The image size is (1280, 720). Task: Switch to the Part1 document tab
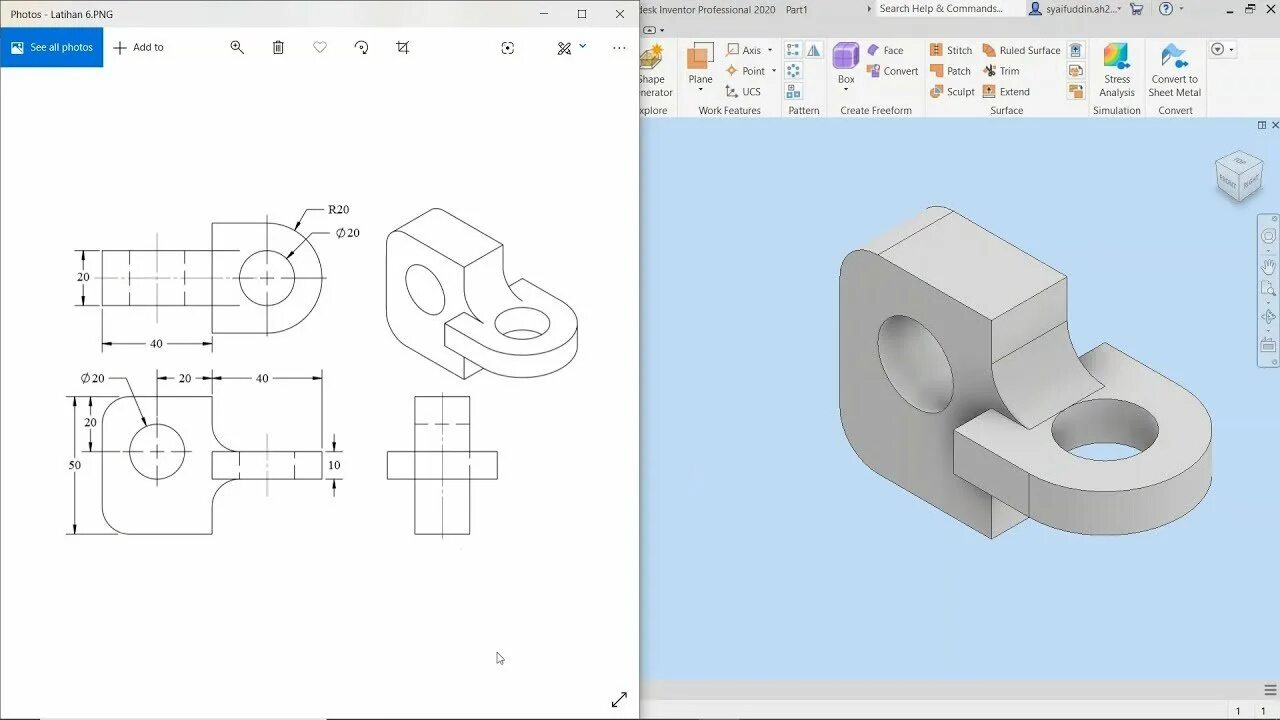pyautogui.click(x=797, y=9)
